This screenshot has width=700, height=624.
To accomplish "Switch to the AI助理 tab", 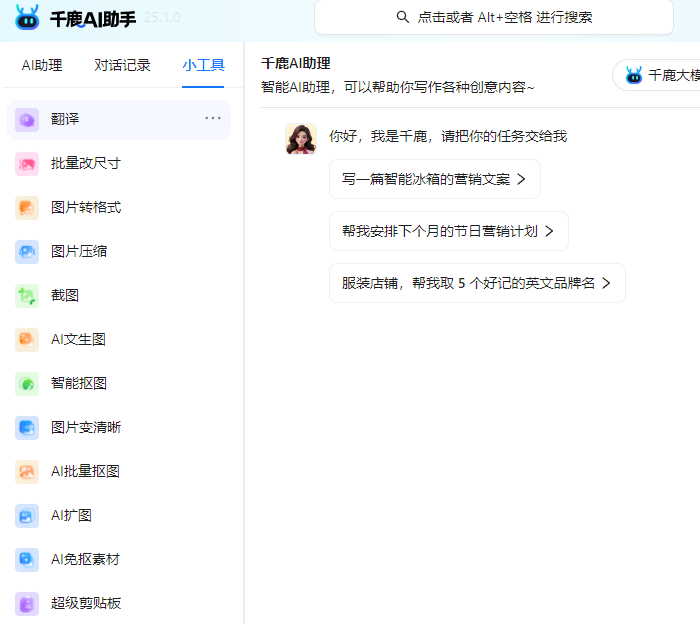I will pyautogui.click(x=42, y=65).
